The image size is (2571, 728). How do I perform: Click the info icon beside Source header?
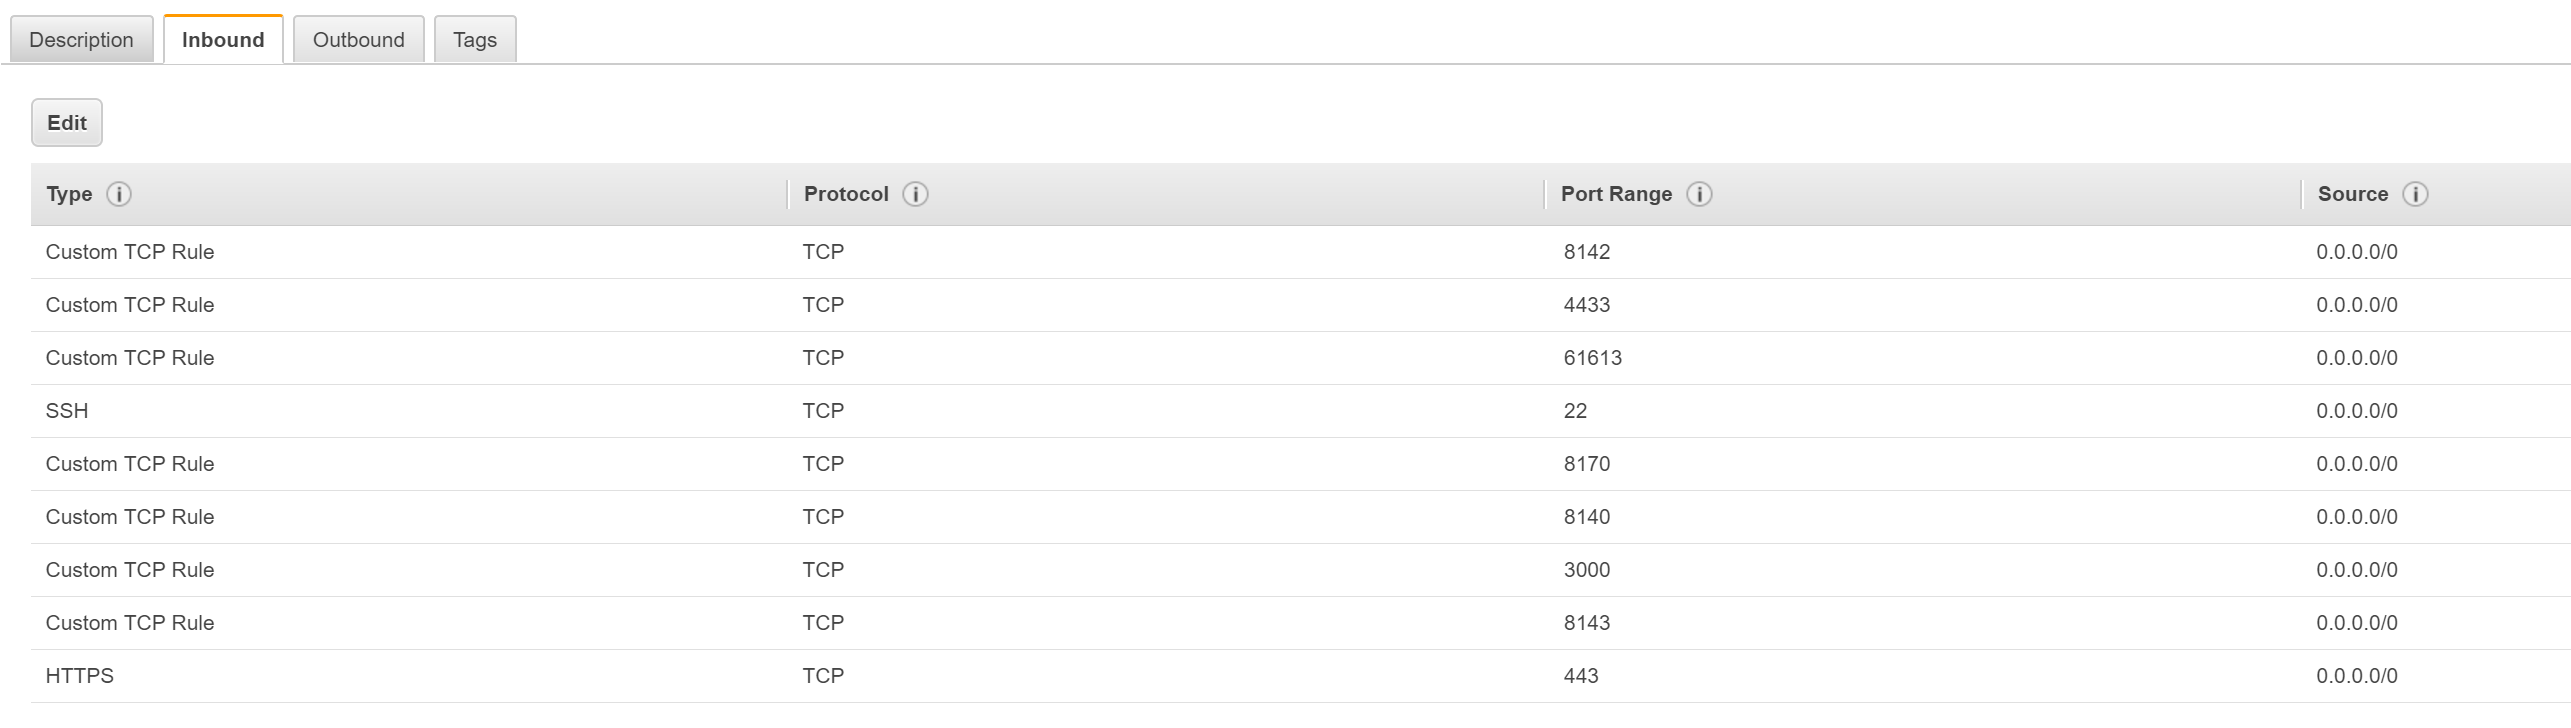pos(2415,194)
